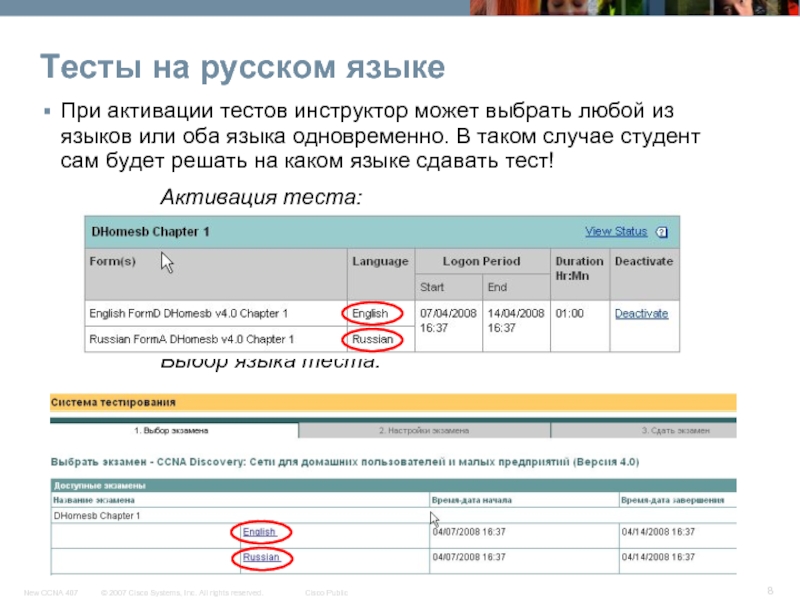Switch to tab 1. Выбор экзамена
The image size is (800, 600).
(x=174, y=431)
